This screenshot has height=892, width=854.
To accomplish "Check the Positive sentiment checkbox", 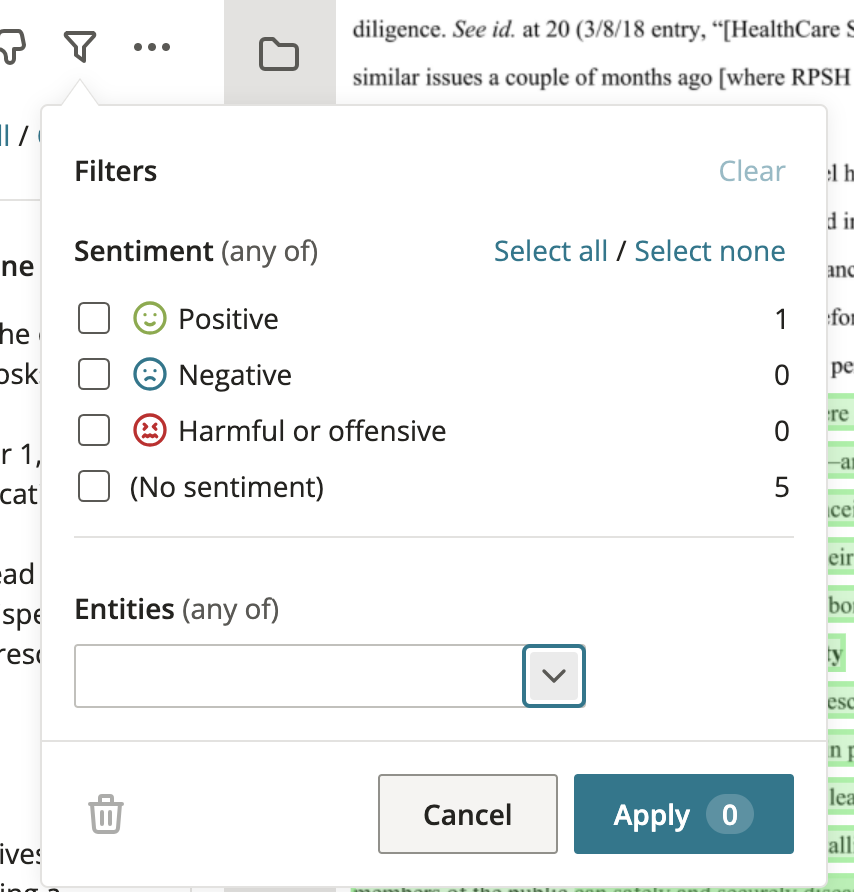I will [x=94, y=318].
